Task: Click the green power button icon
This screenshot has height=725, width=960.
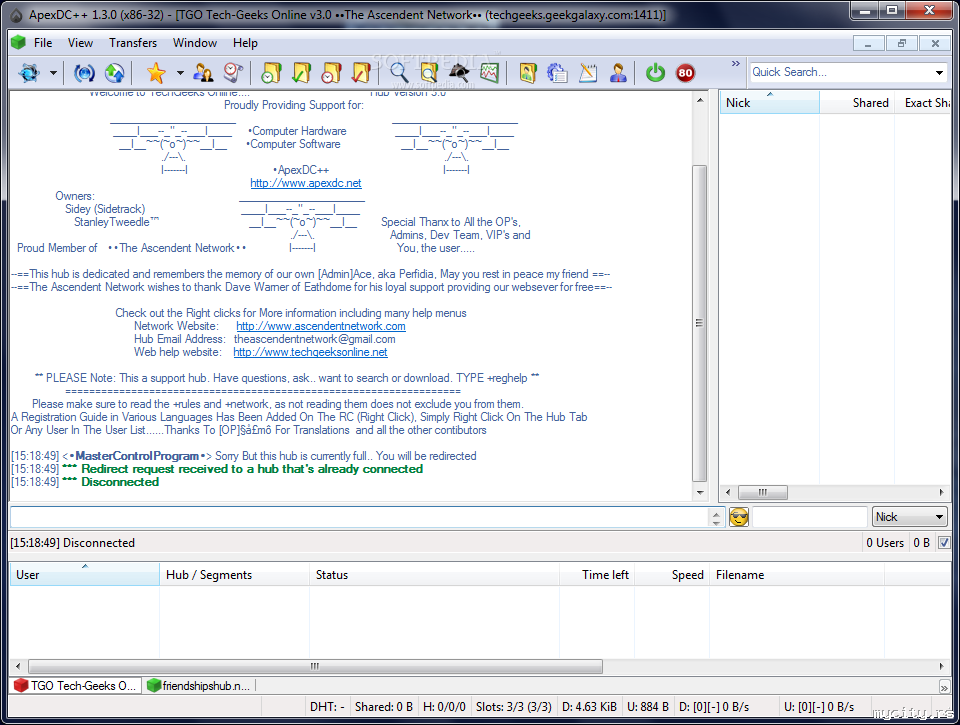Action: pos(655,72)
